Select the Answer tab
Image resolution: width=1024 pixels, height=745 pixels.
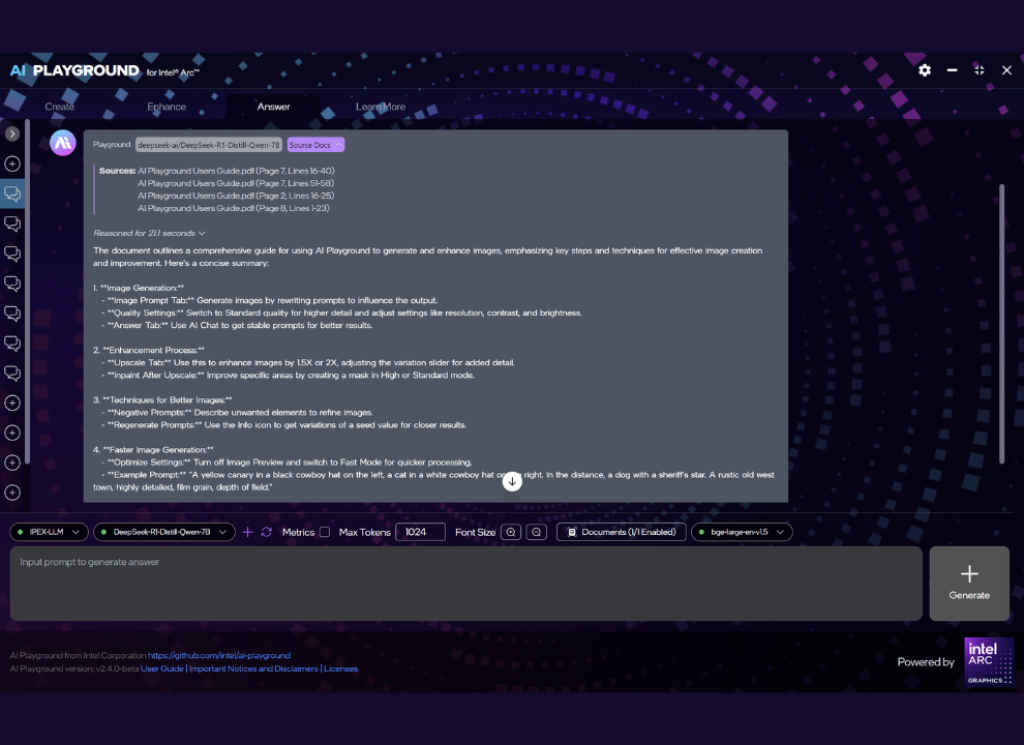coord(273,106)
